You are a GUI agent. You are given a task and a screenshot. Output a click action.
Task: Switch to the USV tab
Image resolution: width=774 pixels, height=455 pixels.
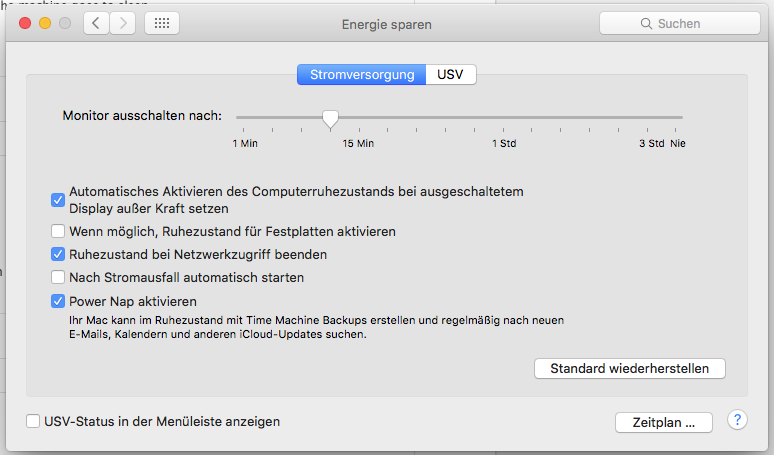pyautogui.click(x=450, y=75)
